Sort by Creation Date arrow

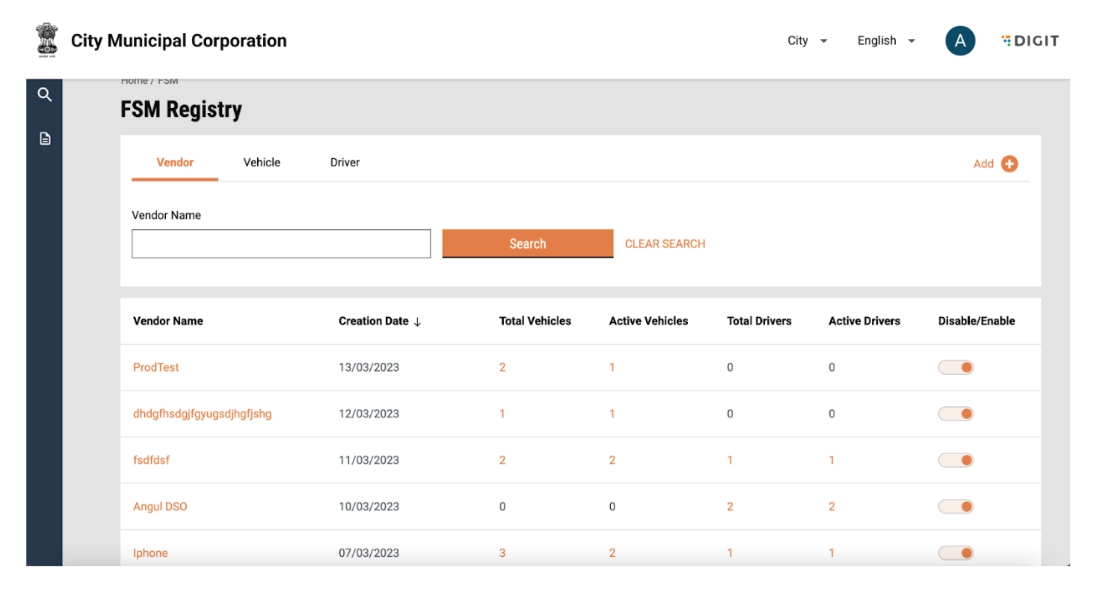coord(418,322)
